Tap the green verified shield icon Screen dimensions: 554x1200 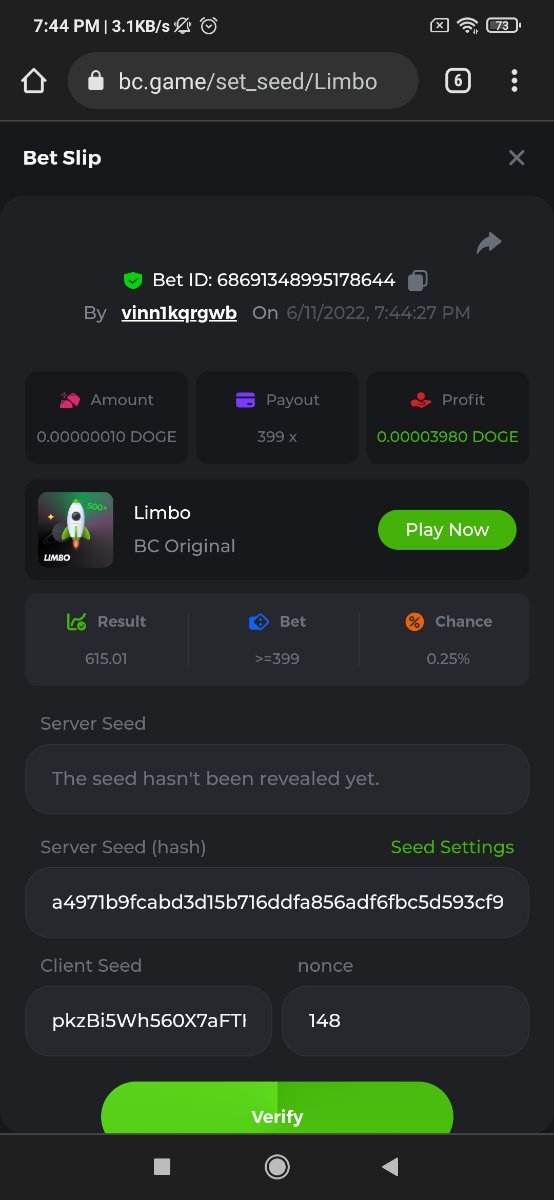(133, 280)
